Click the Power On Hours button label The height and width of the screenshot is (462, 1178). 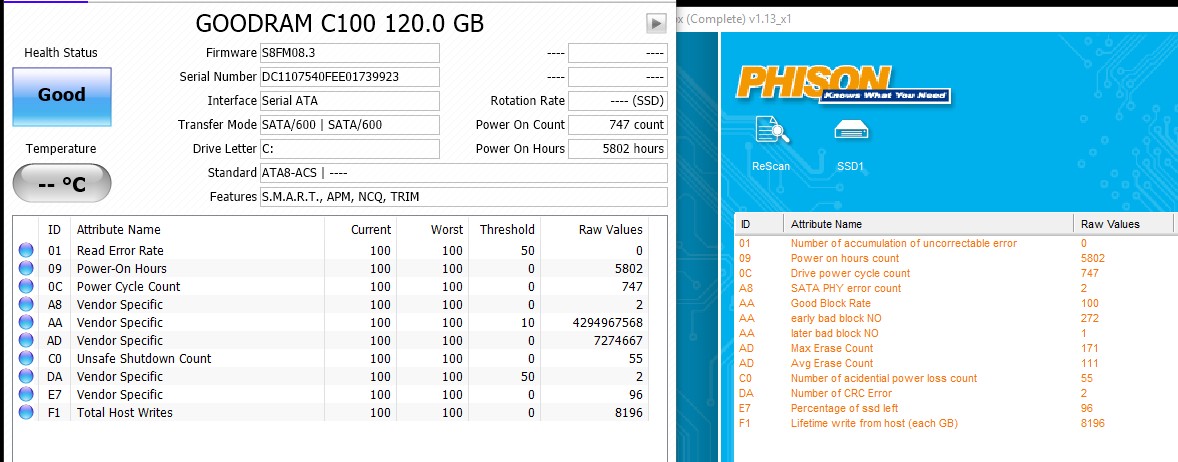(x=520, y=149)
